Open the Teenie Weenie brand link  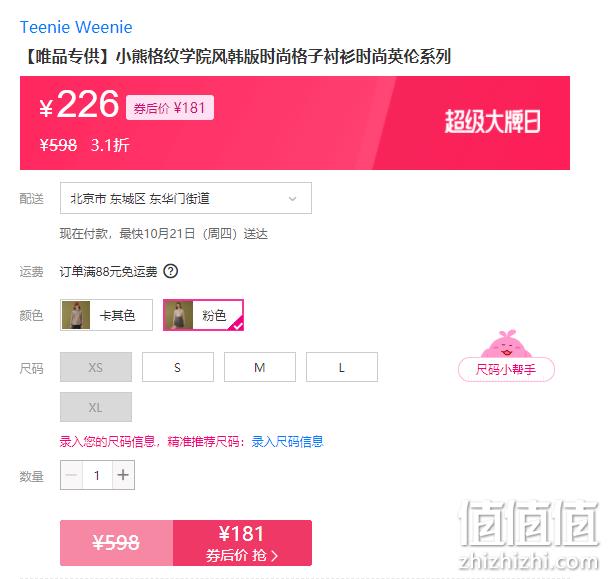(76, 27)
